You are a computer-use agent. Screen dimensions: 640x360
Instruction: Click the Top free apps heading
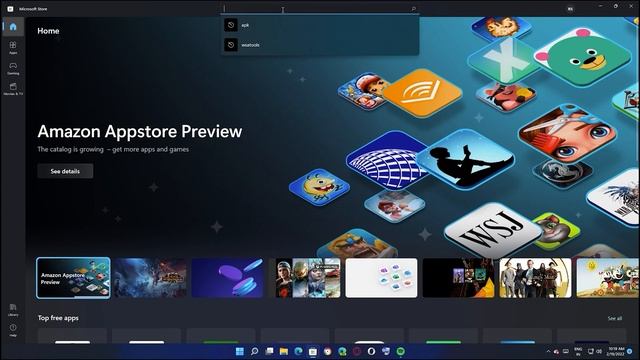tap(58, 318)
